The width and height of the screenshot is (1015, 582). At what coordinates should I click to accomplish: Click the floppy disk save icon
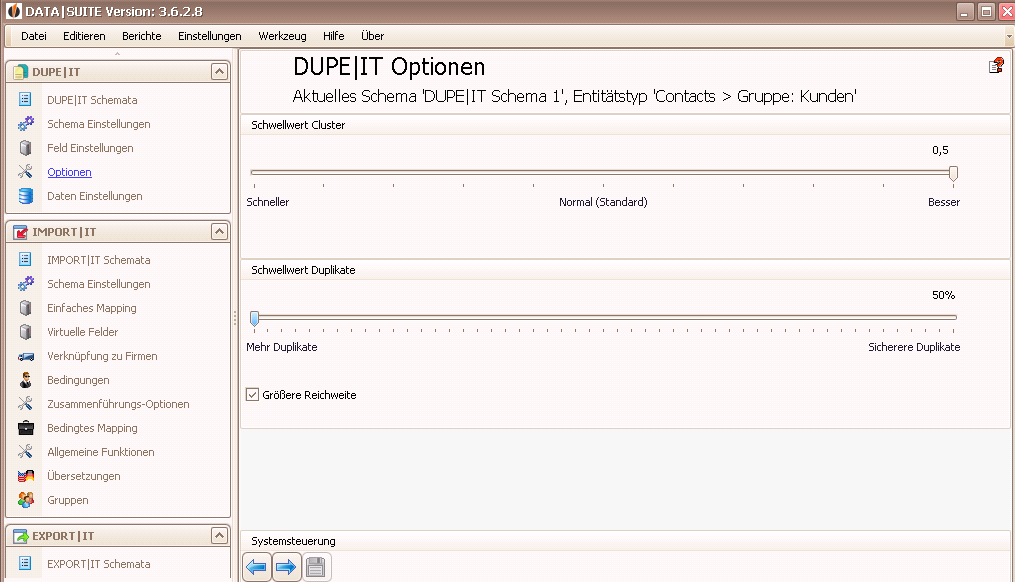click(317, 568)
